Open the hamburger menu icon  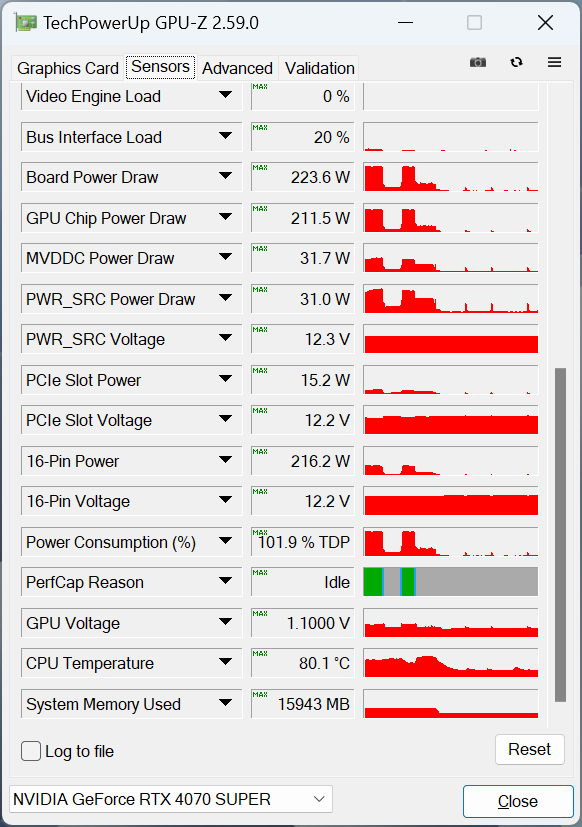pos(554,62)
